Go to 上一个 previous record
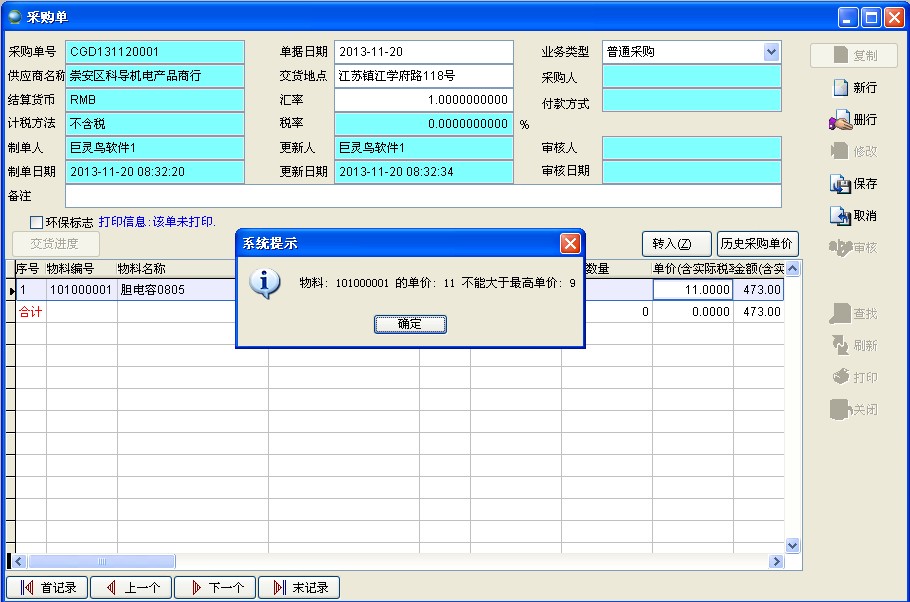Screen dimensions: 910x602 pyautogui.click(x=132, y=588)
